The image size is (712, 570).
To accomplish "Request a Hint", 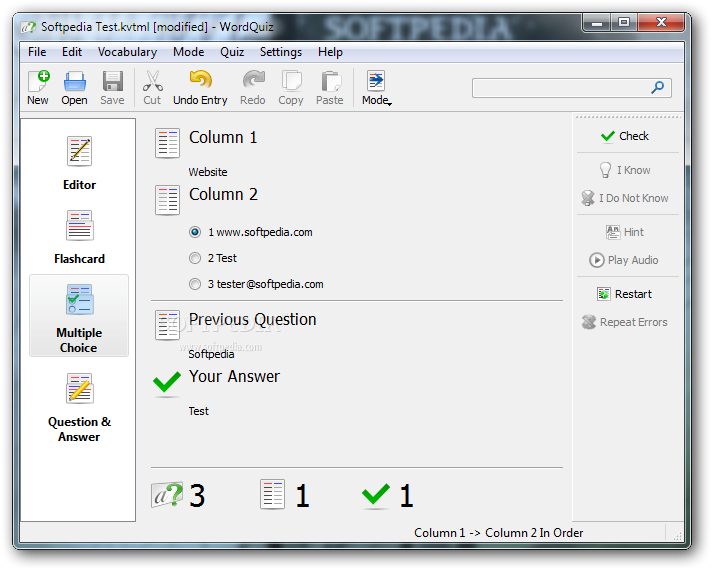I will point(625,232).
